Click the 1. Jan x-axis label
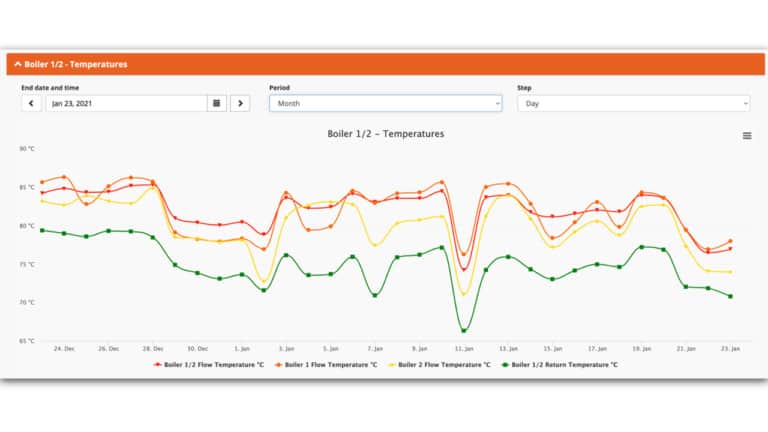 click(x=242, y=349)
